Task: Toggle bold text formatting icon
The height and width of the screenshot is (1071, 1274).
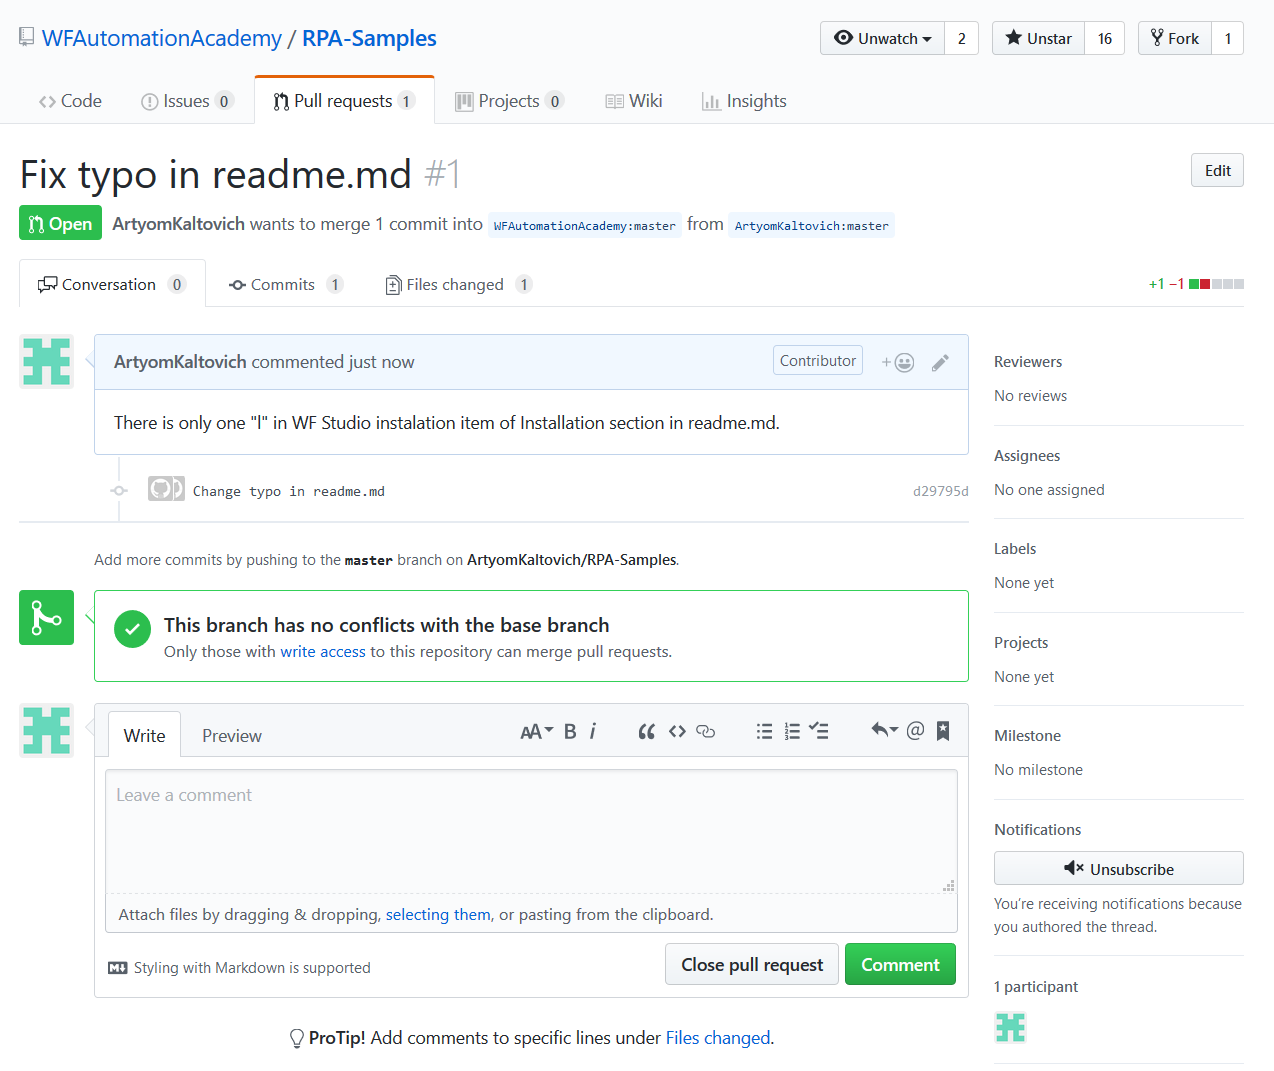Action: [570, 732]
